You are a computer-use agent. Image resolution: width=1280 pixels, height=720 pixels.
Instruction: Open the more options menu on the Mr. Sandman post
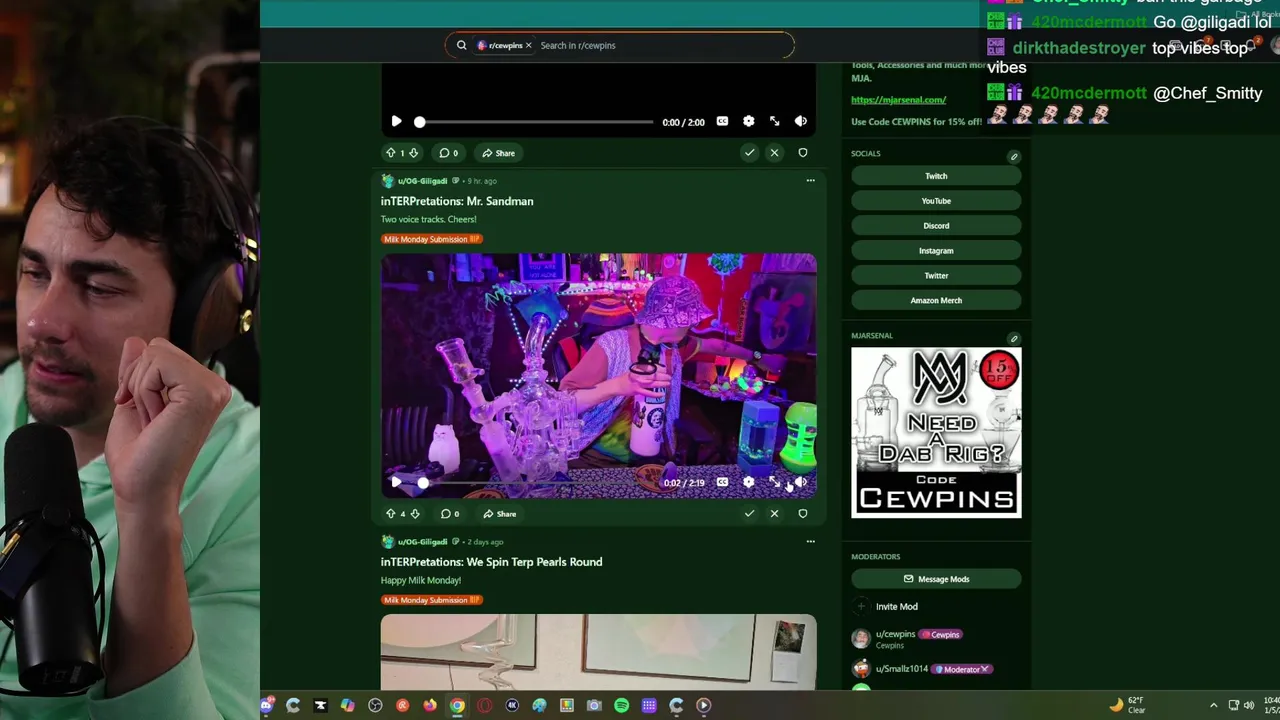(810, 181)
